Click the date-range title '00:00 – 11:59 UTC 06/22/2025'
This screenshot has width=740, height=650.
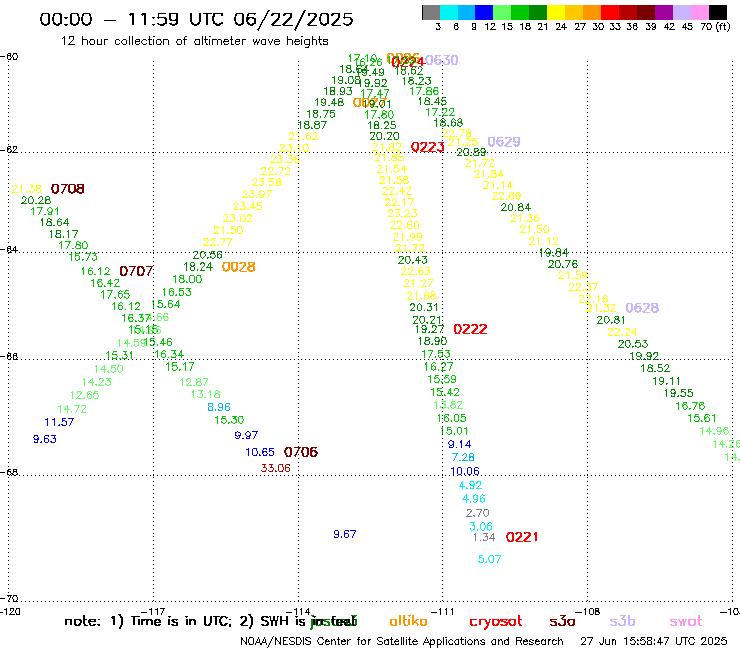click(x=196, y=19)
